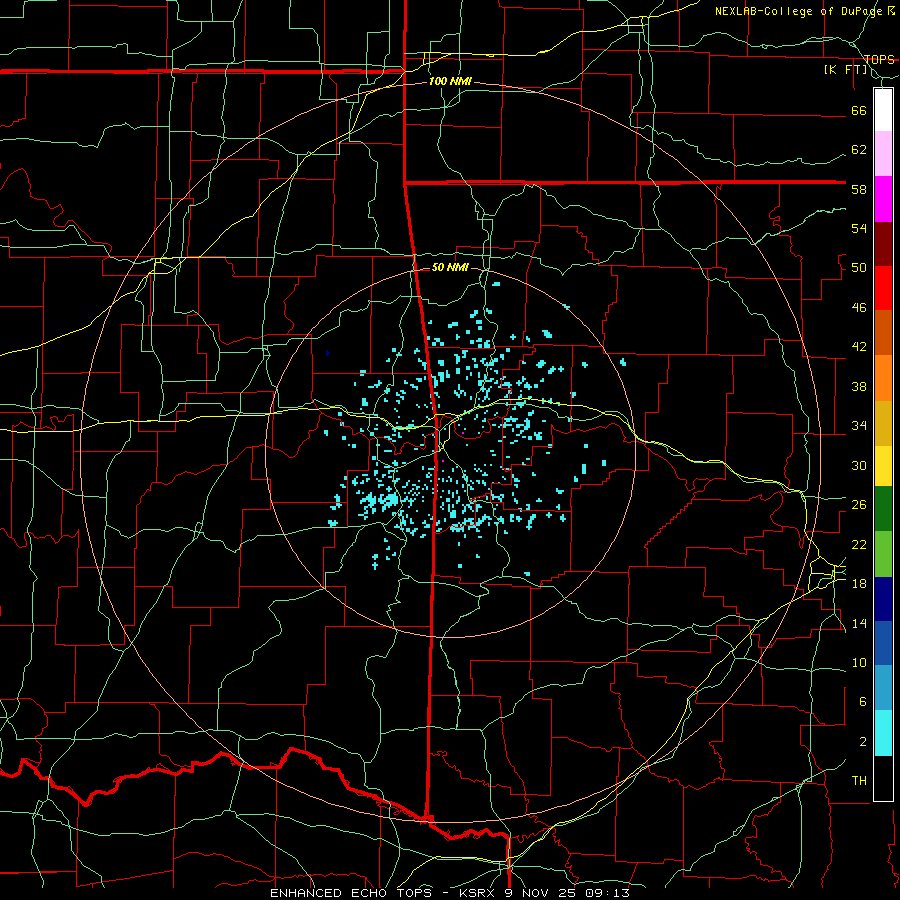This screenshot has width=900, height=900.
Task: Click the light pink legend swatch
Action: [883, 154]
